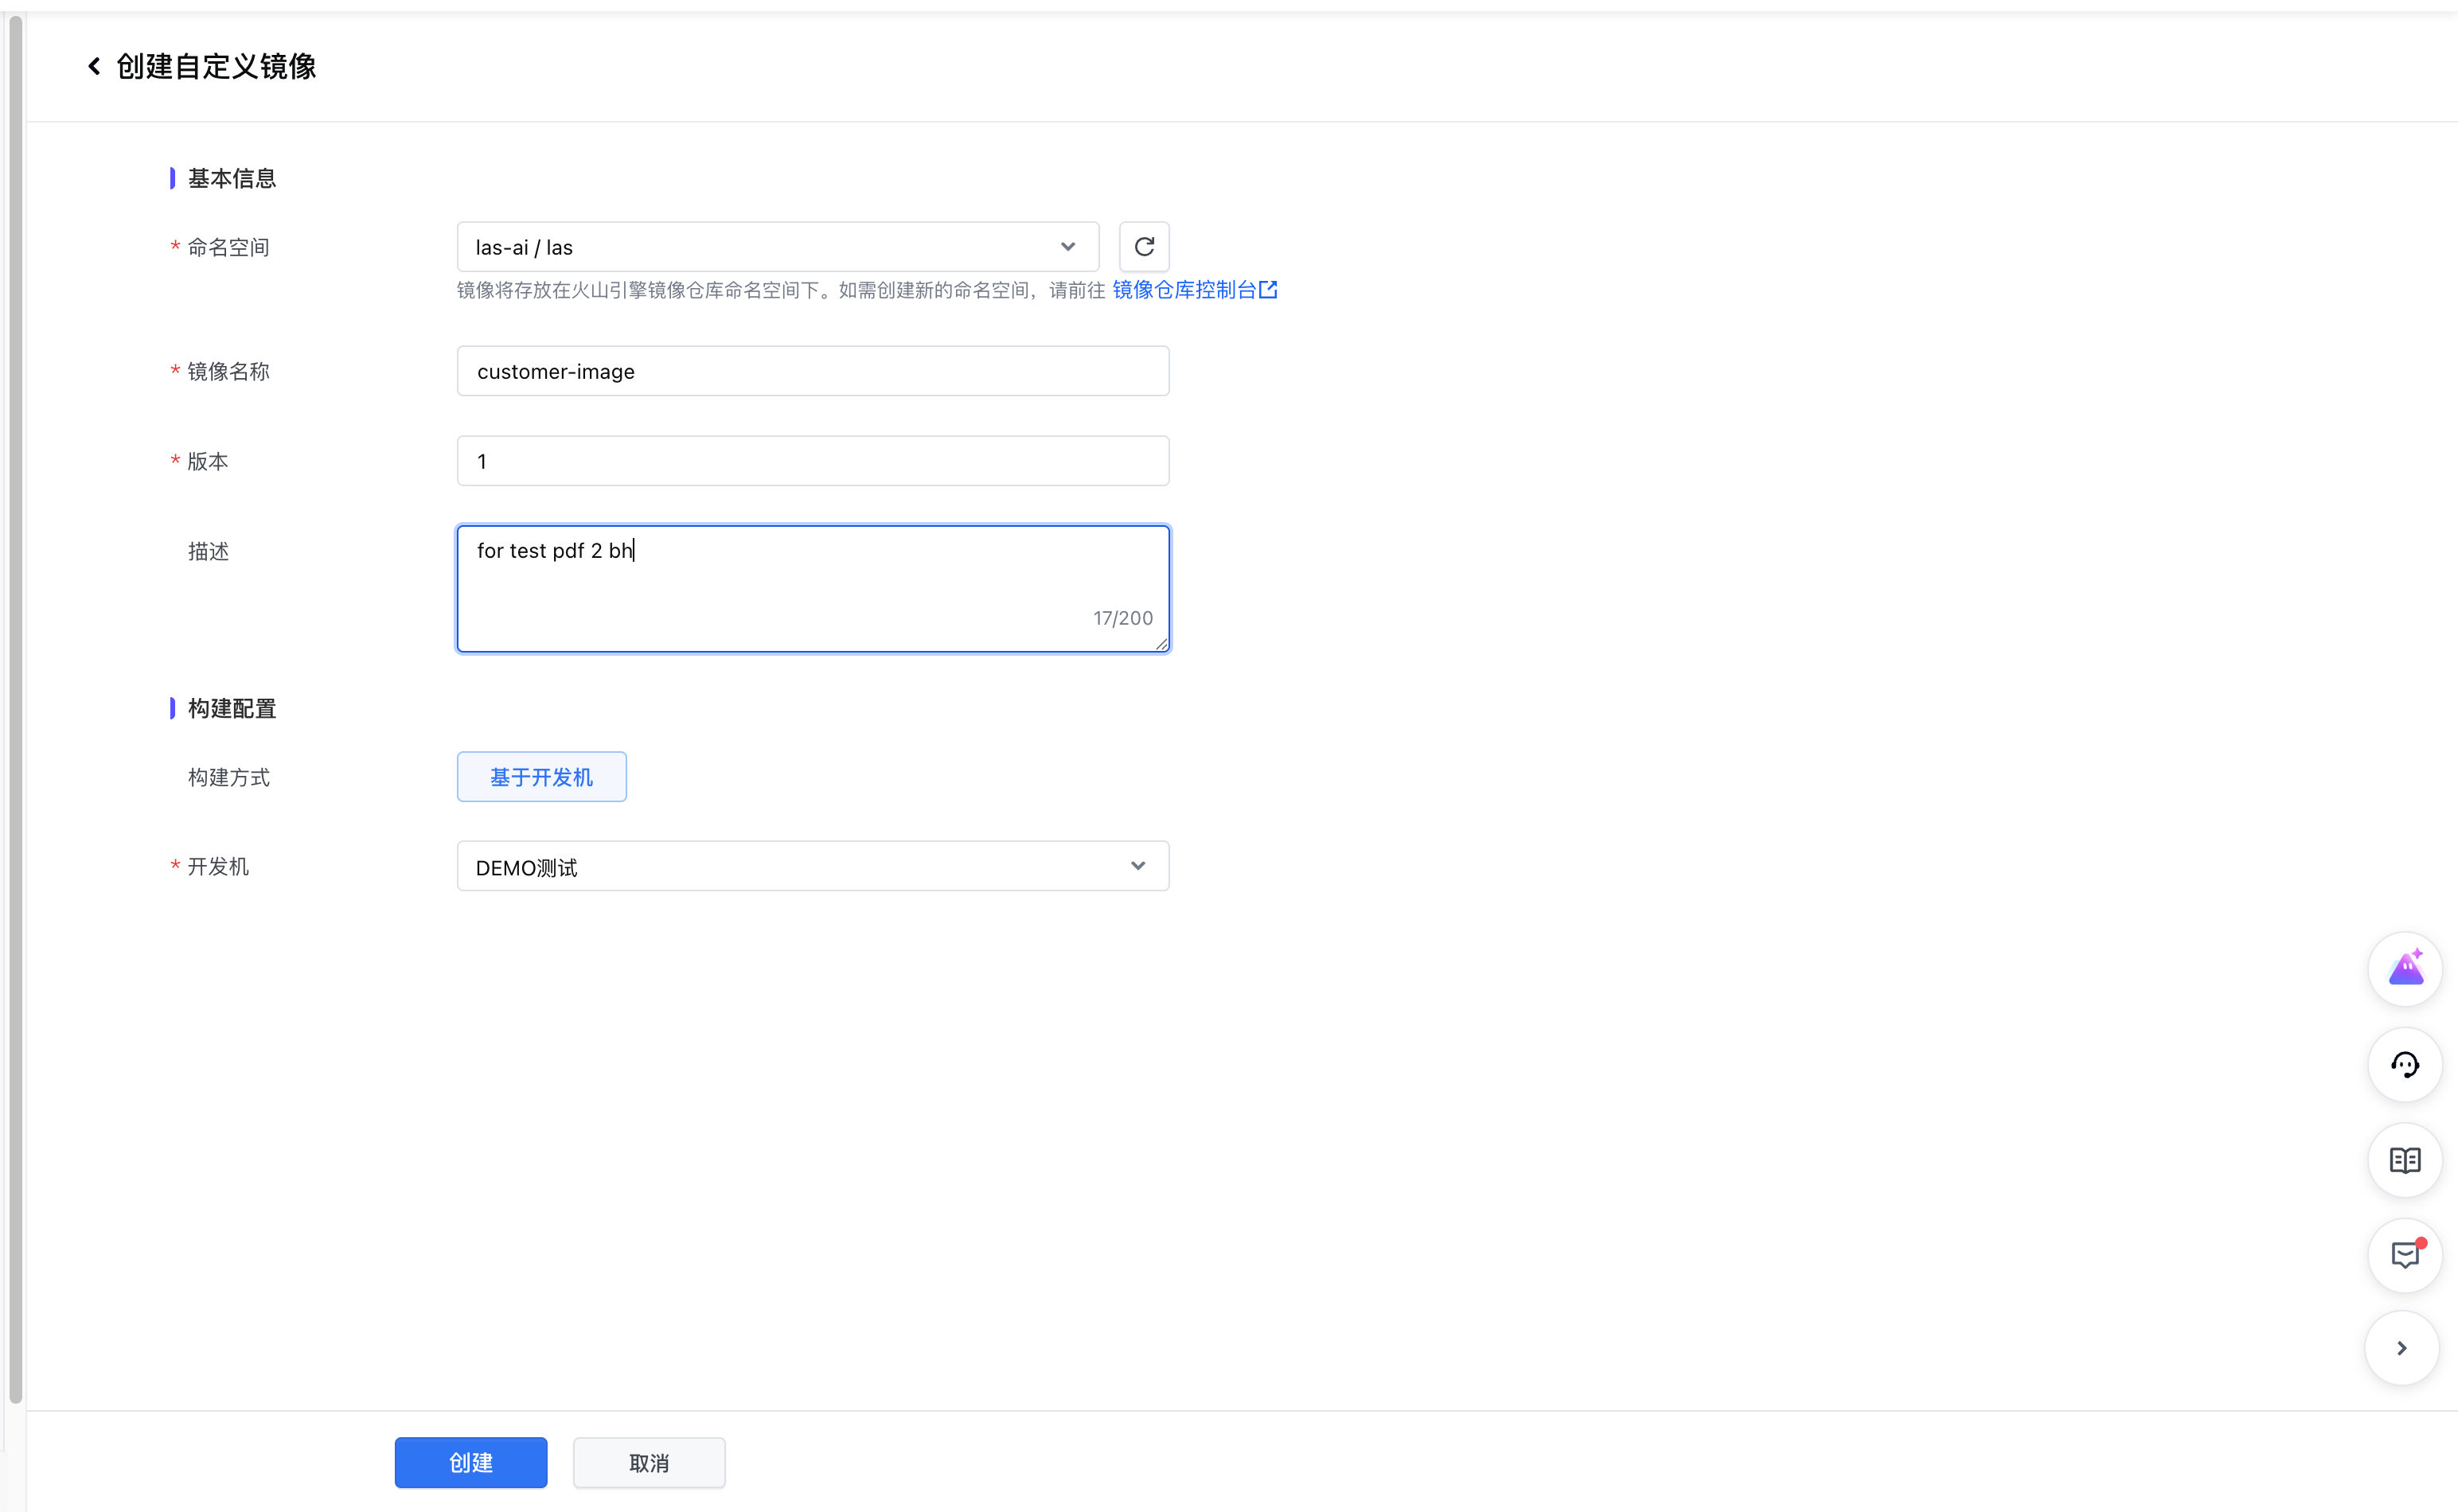Click the 取消 button
Image resolution: width=2458 pixels, height=1512 pixels.
click(x=649, y=1463)
